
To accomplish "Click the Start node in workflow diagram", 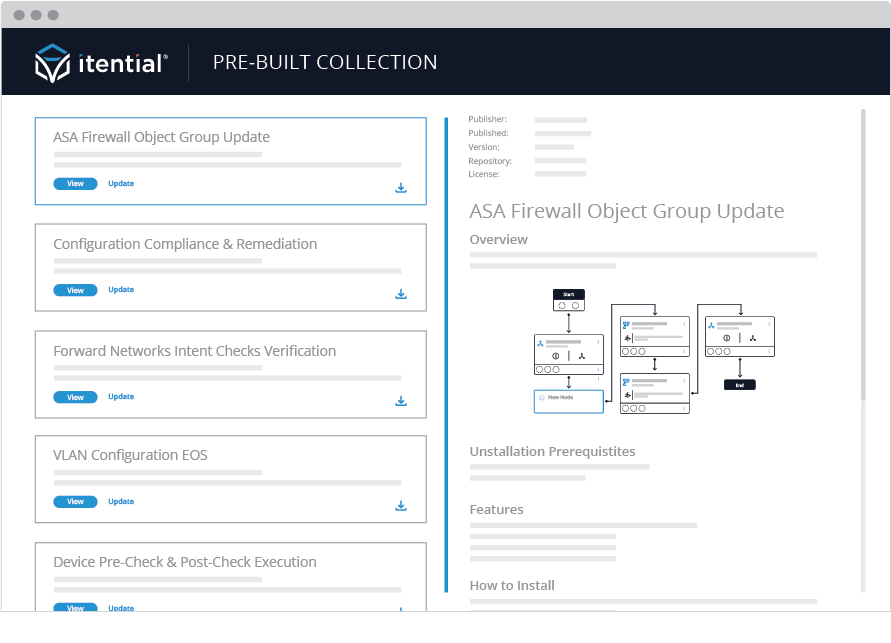I will [569, 300].
